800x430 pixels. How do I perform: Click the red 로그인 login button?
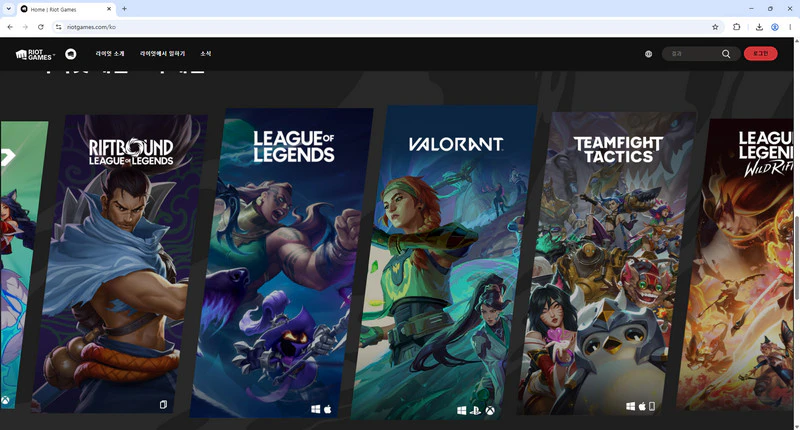pos(760,54)
